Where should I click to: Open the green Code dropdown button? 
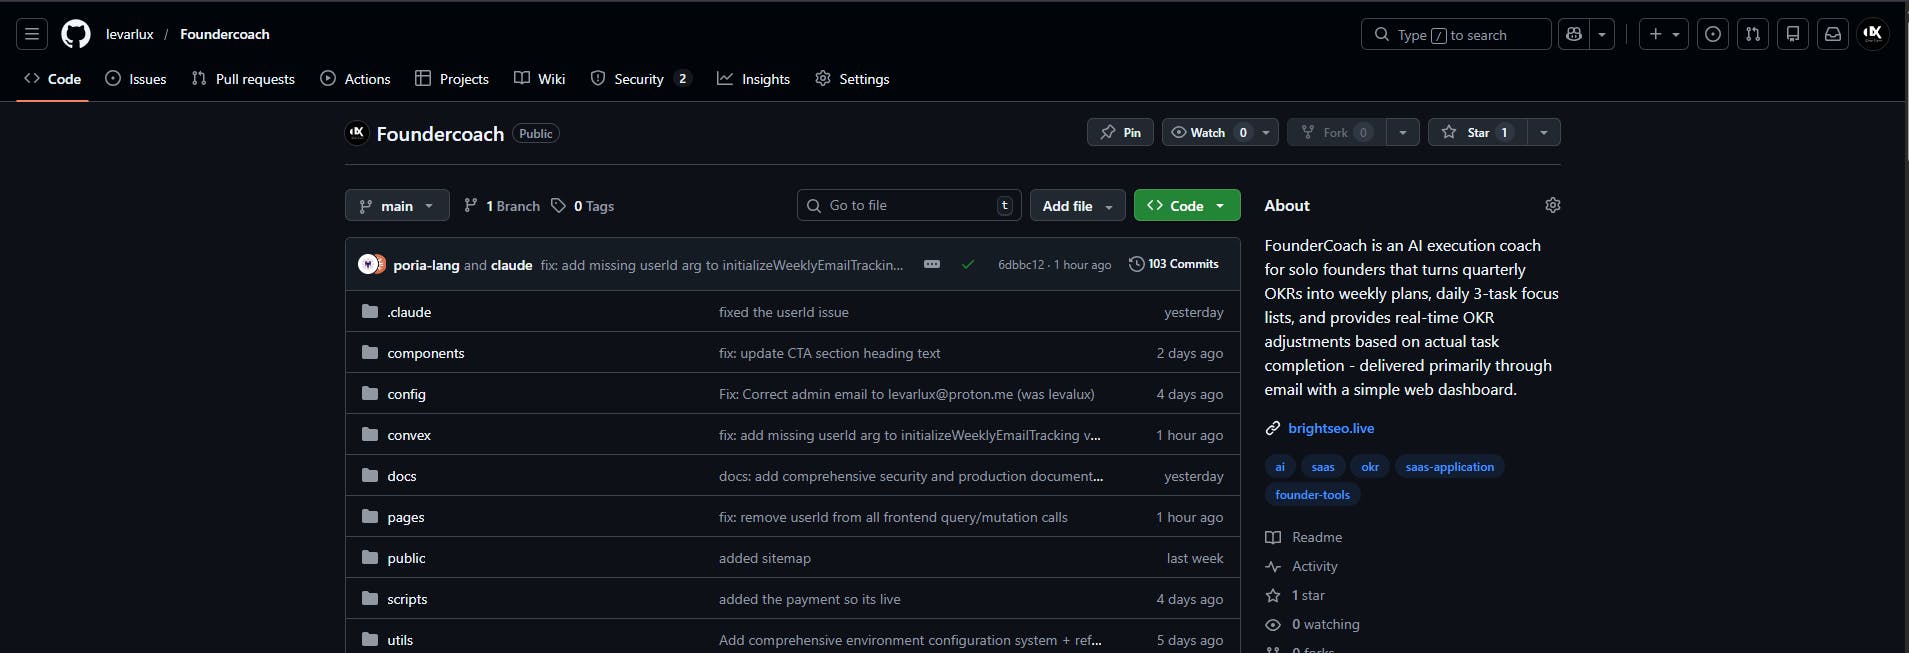tap(1187, 205)
